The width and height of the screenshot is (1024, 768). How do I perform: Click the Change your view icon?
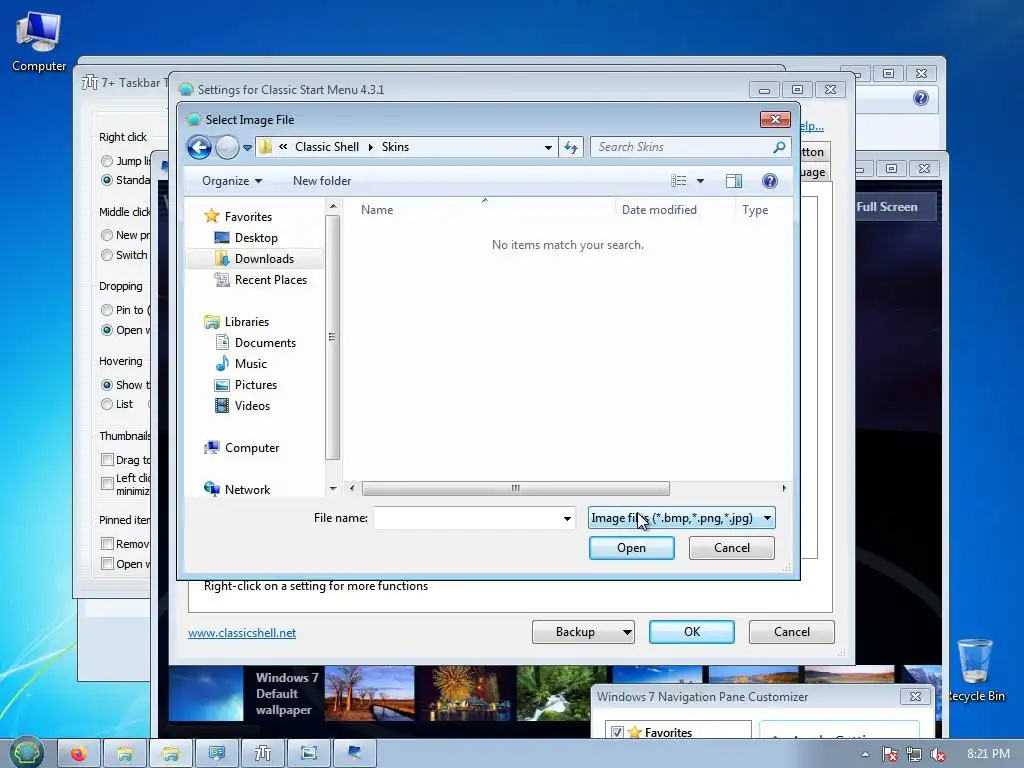tap(679, 181)
